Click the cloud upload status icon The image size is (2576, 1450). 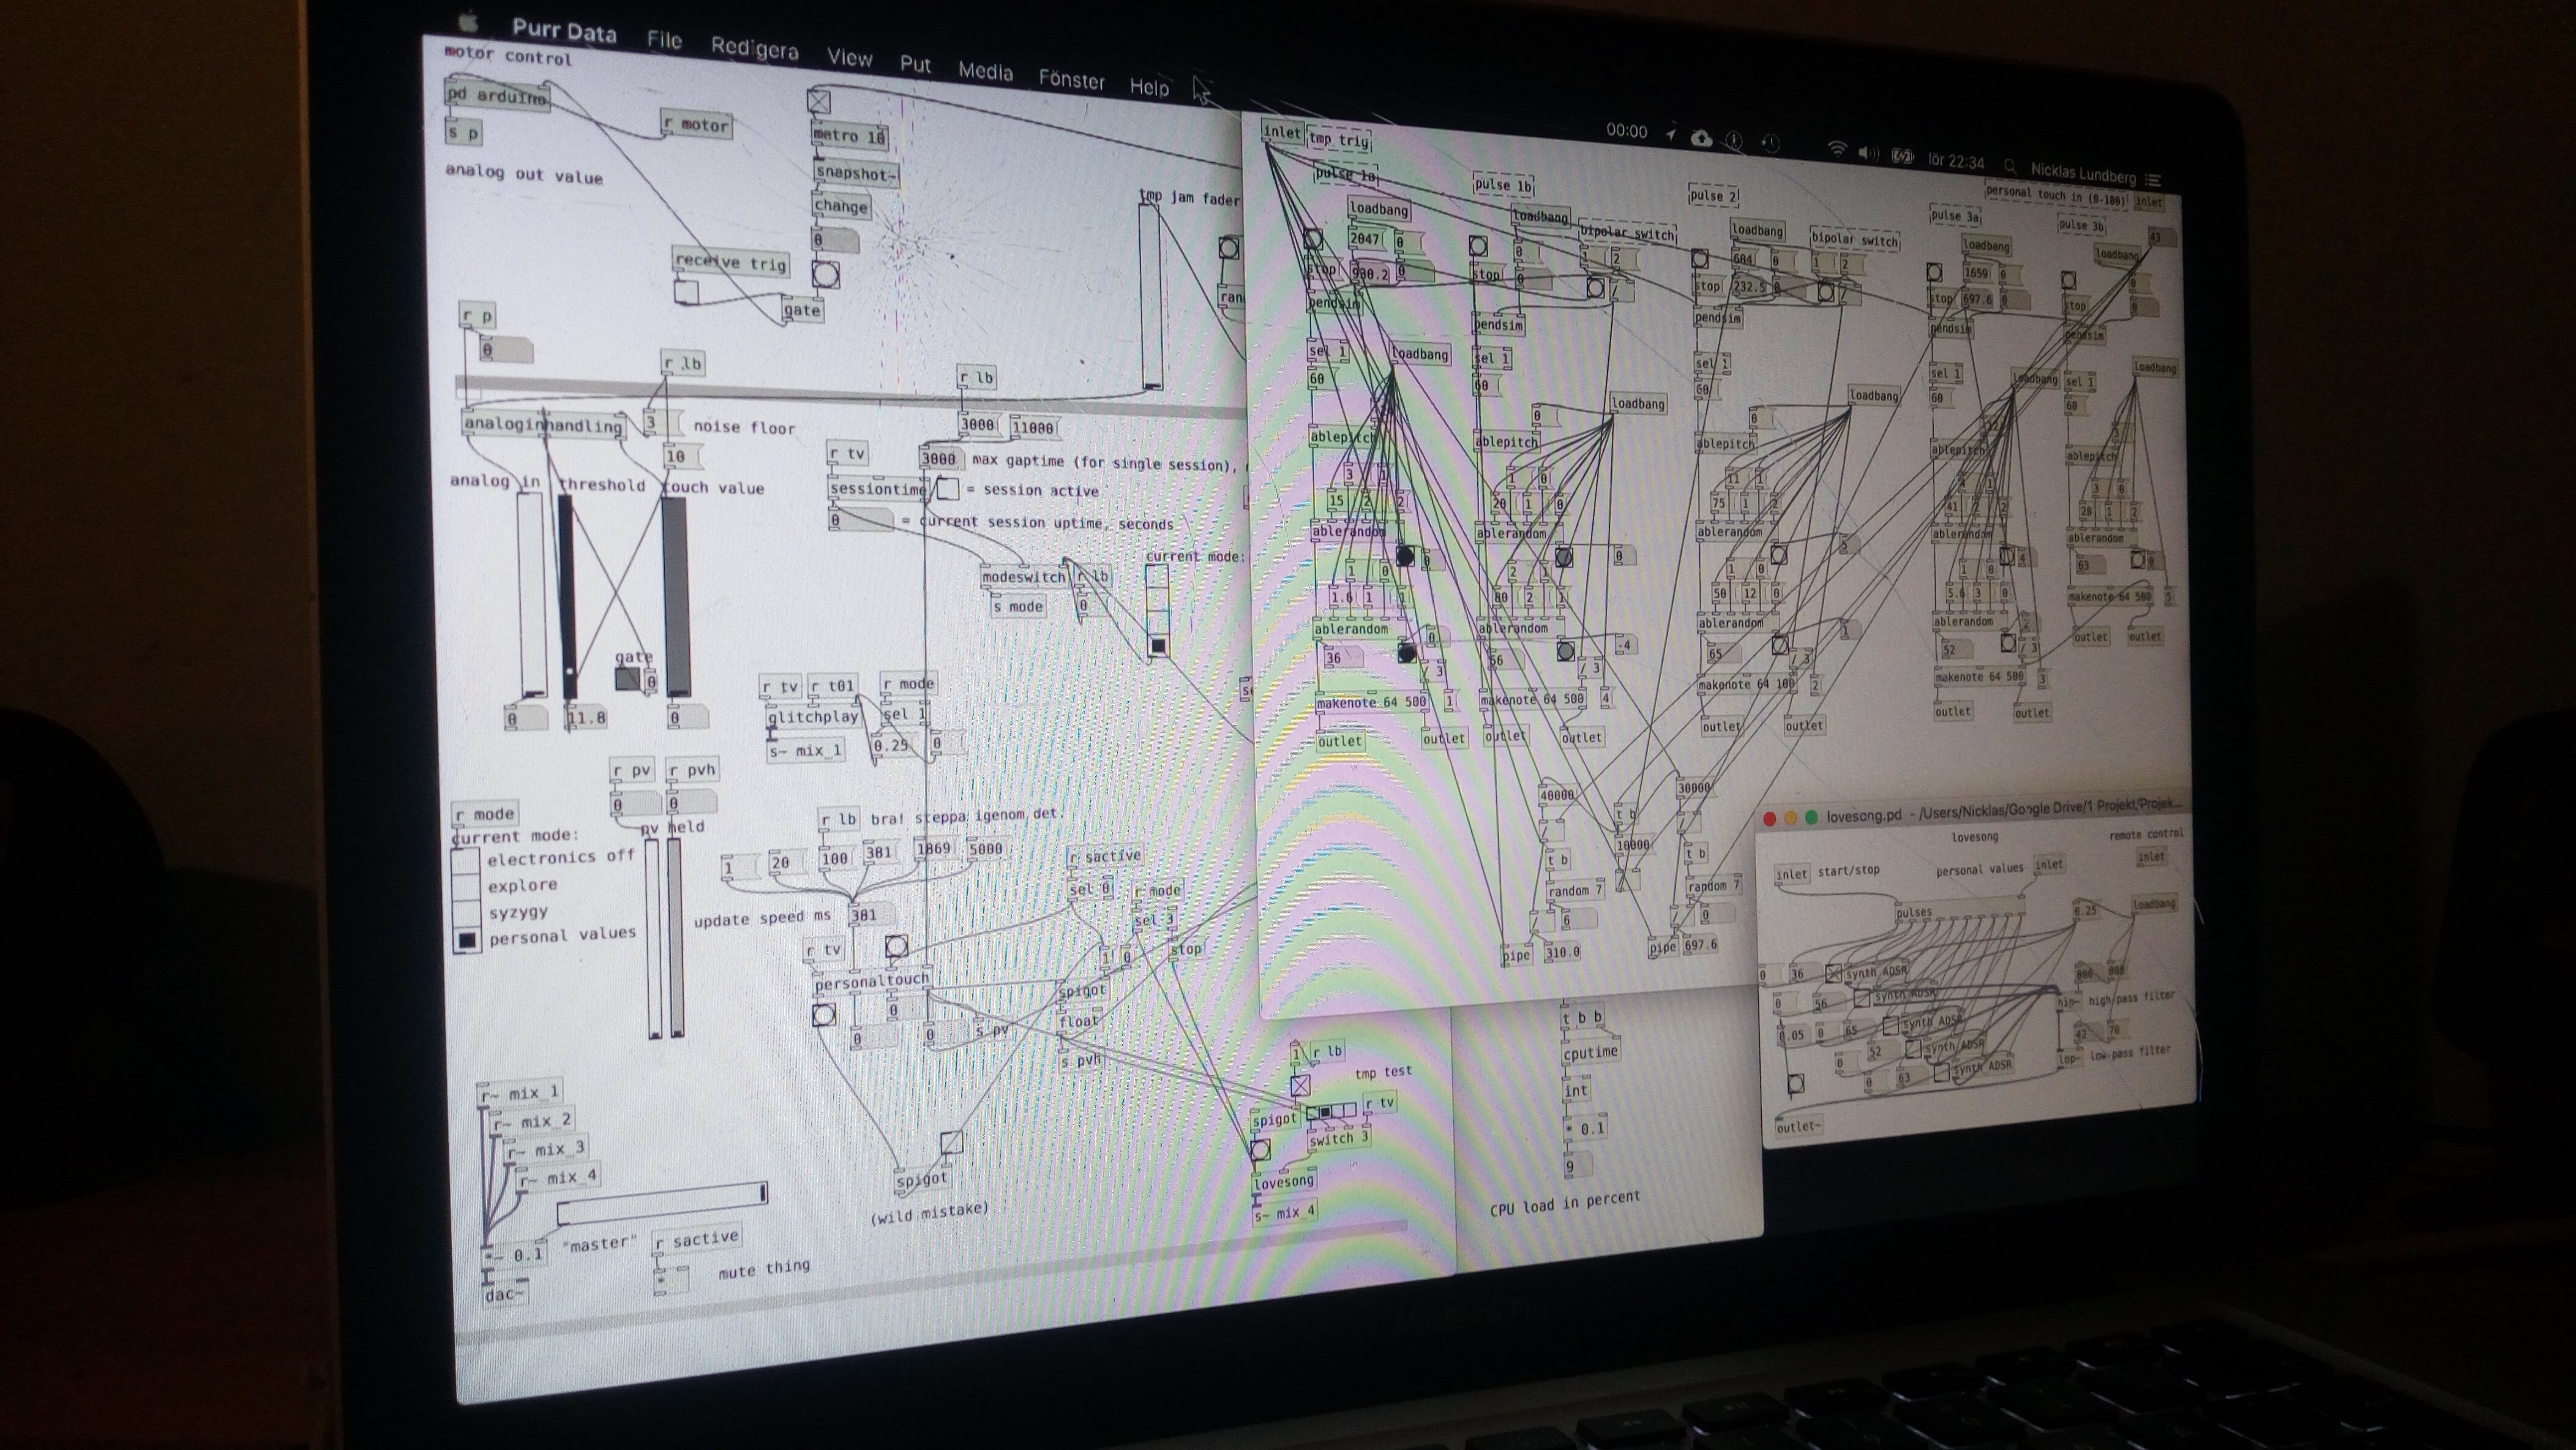[x=1701, y=139]
